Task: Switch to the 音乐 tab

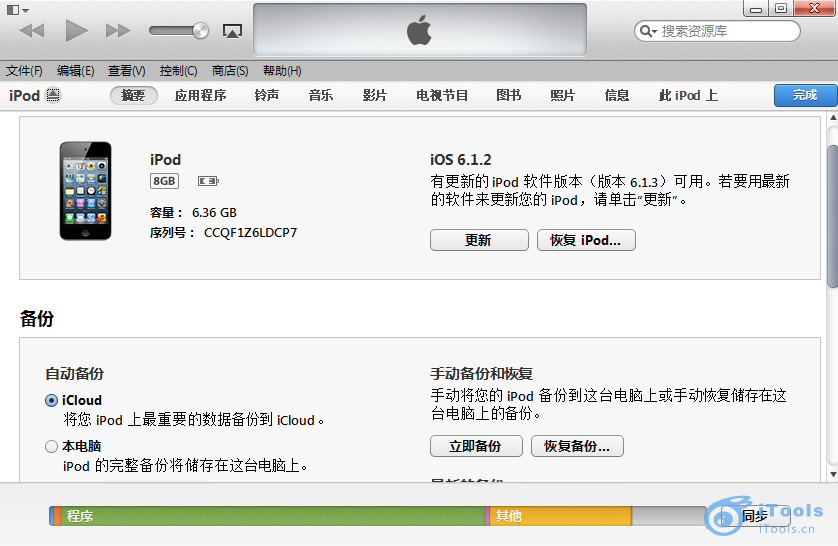Action: [321, 95]
